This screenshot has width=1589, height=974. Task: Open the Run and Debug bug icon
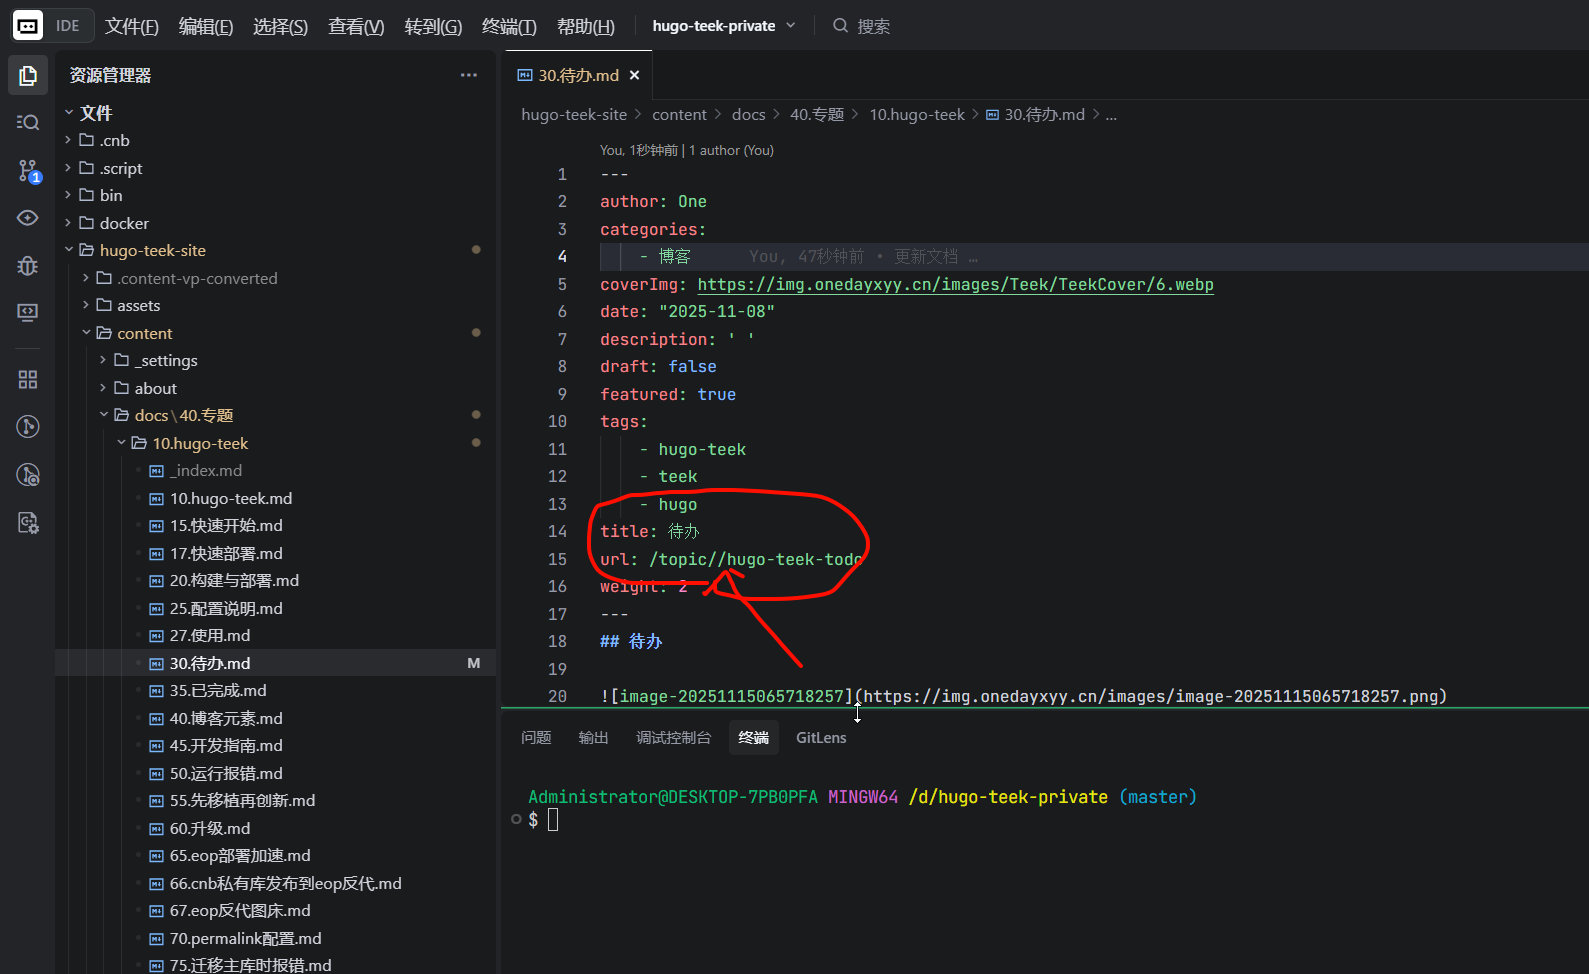point(28,265)
